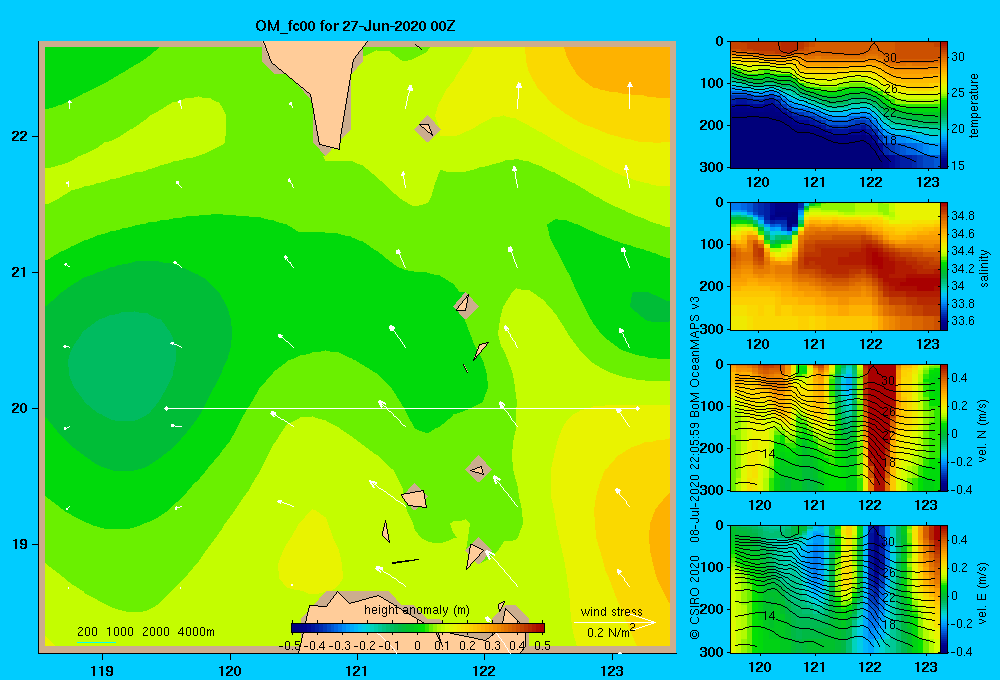The image size is (1000, 680).
Task: Click the temperature colorbar beside the top section
Action: coord(944,105)
